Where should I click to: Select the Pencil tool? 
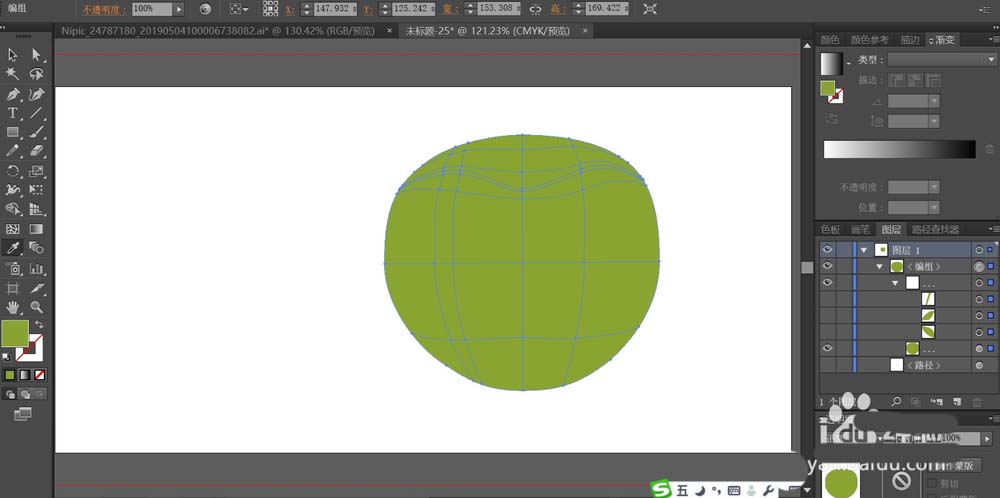[x=13, y=150]
